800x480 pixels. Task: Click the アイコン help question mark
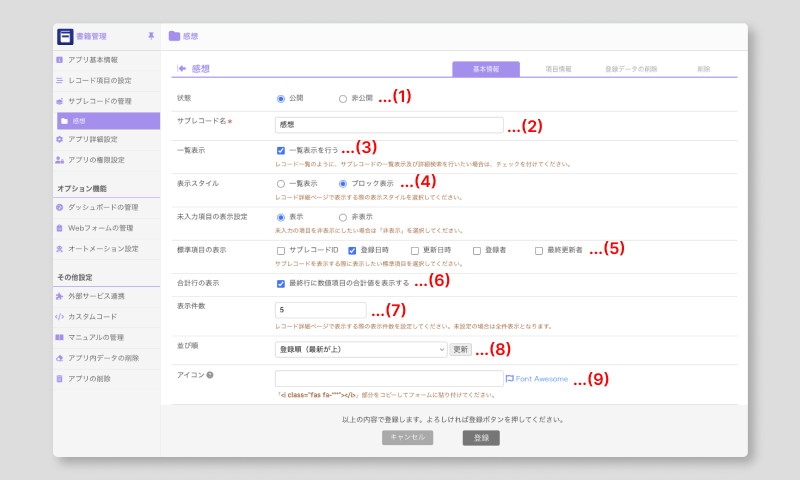coord(210,375)
